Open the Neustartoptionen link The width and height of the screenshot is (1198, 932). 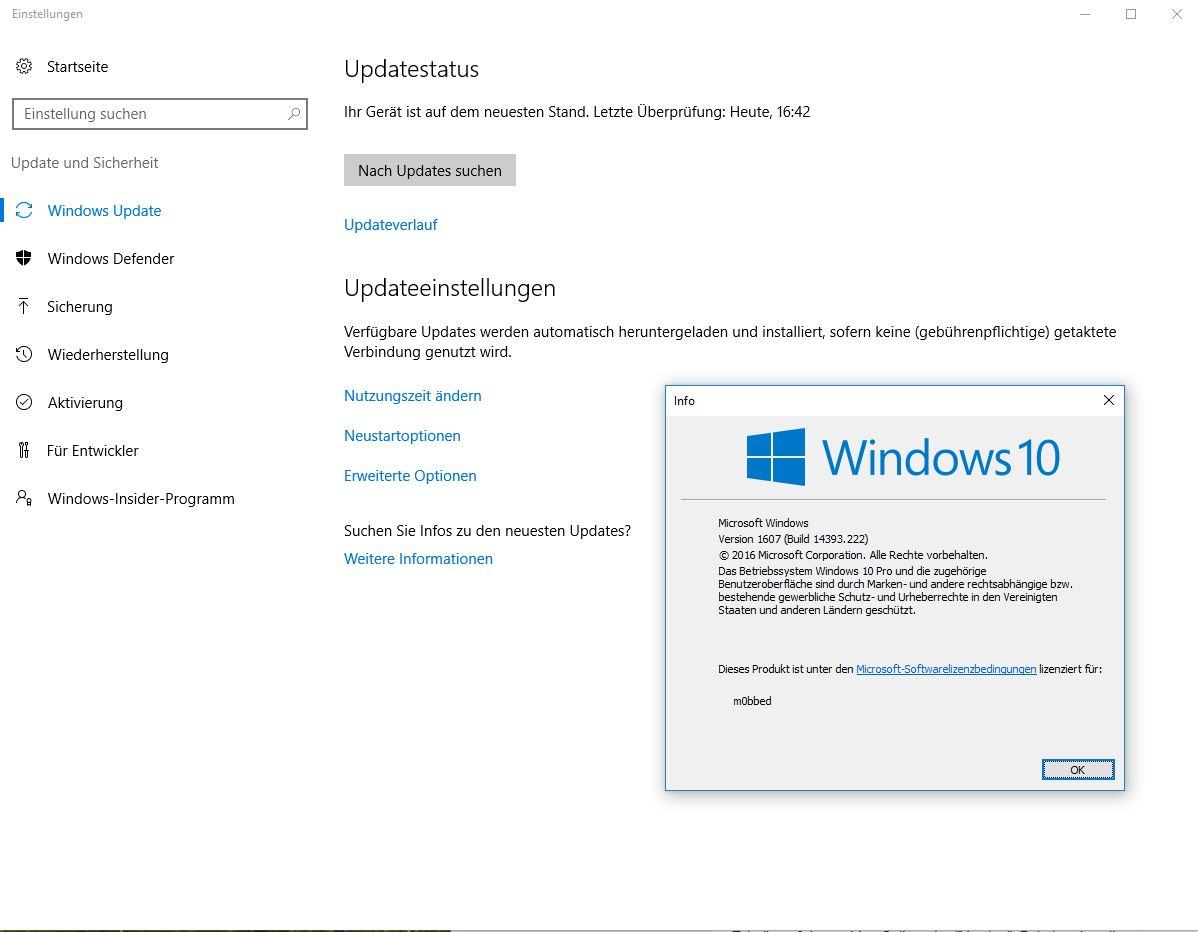[x=402, y=435]
